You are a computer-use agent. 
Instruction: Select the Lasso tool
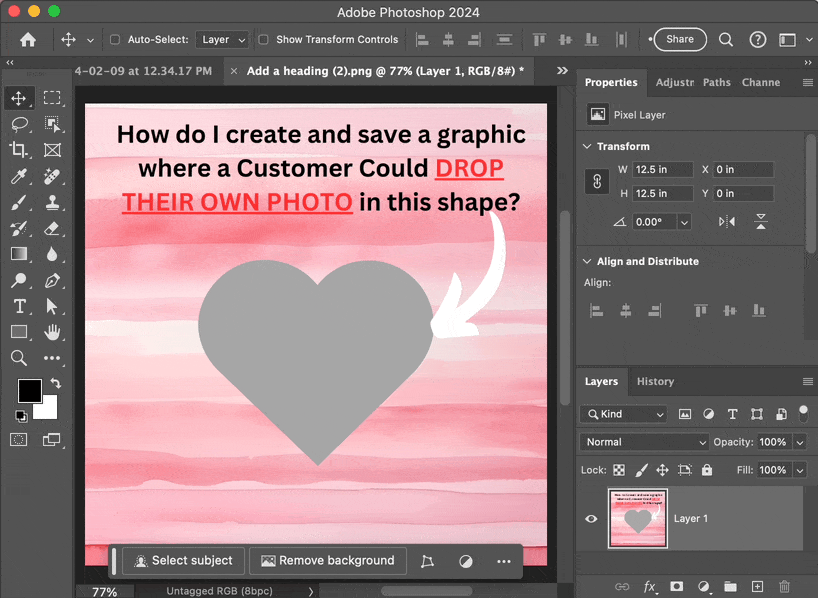(19, 124)
